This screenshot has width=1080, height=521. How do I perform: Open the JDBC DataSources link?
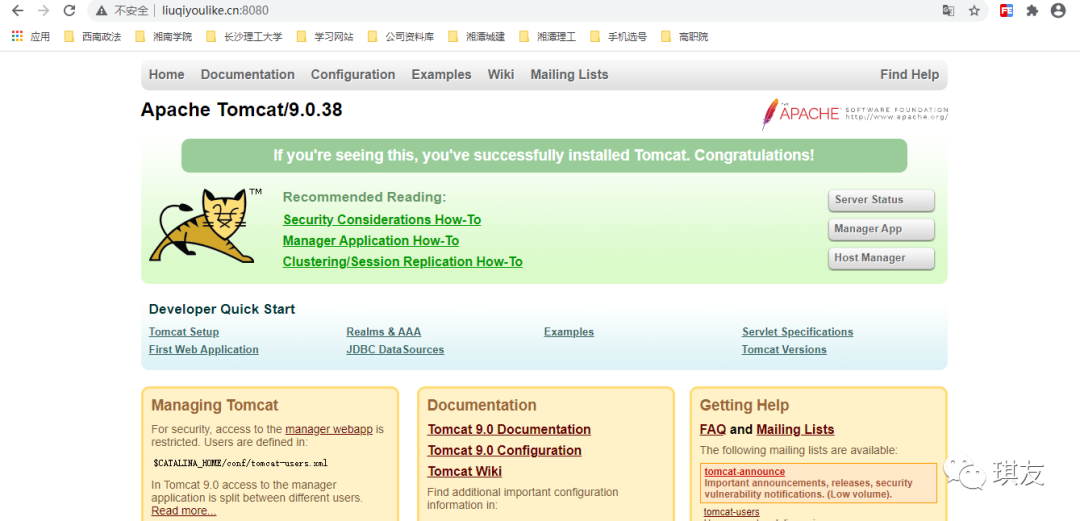pos(395,349)
